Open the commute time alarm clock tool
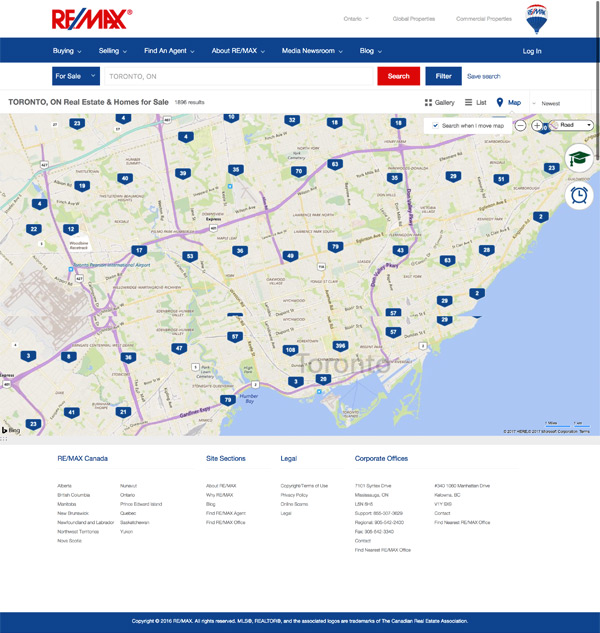 click(x=579, y=195)
